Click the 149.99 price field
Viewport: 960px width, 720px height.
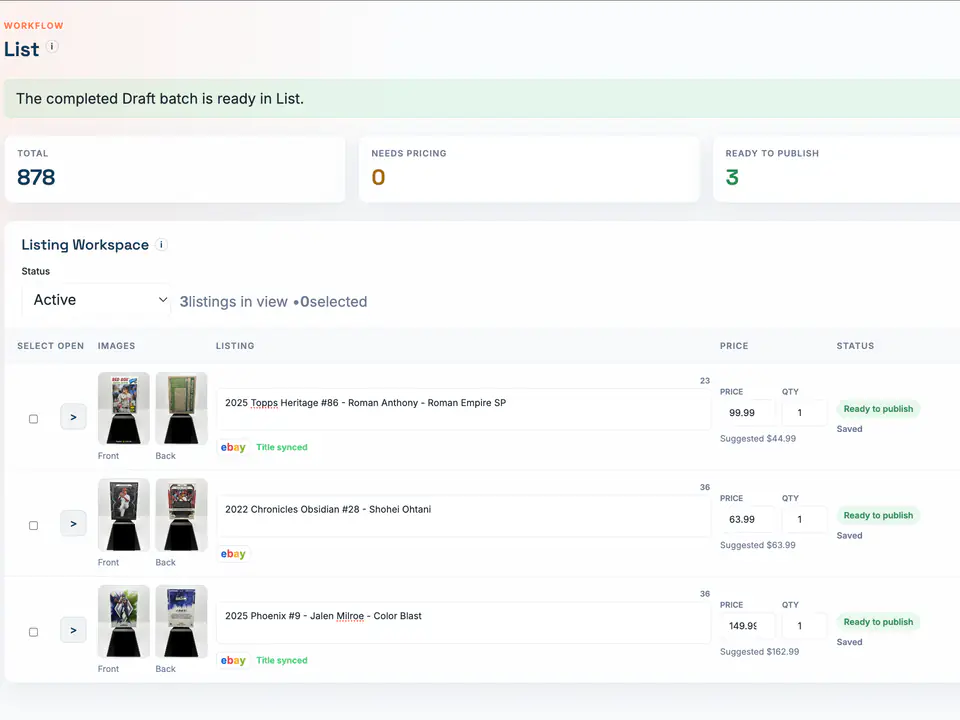(748, 626)
